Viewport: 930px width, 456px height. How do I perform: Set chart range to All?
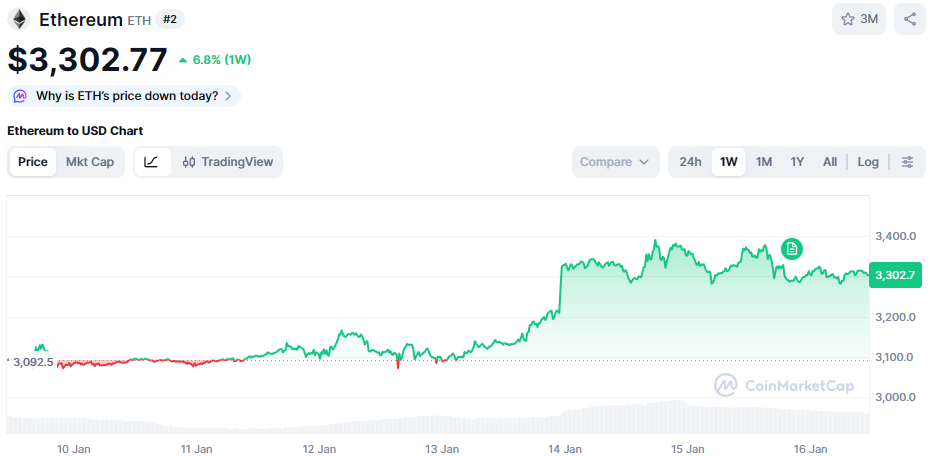(830, 162)
